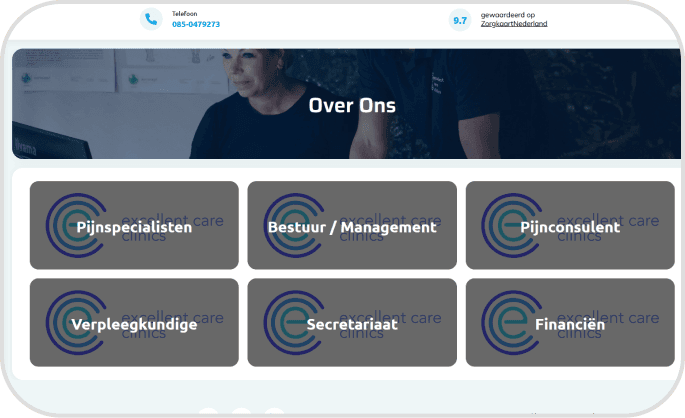
Task: Click the phone handset icon
Action: (151, 19)
